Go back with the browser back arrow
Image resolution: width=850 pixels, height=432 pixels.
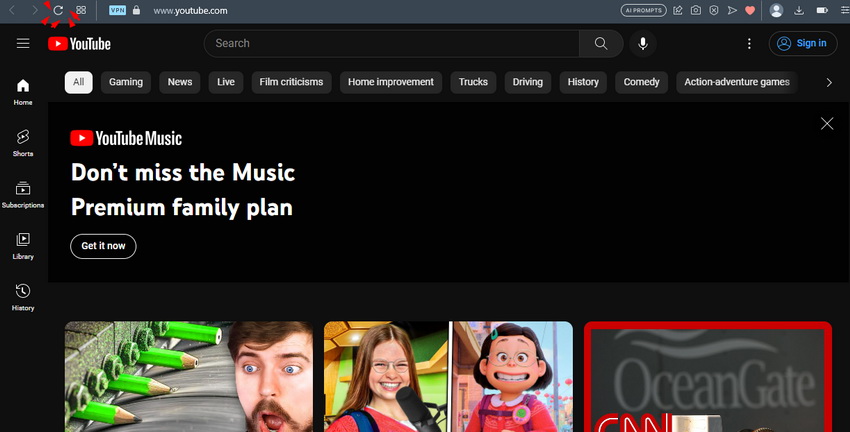click(x=12, y=10)
